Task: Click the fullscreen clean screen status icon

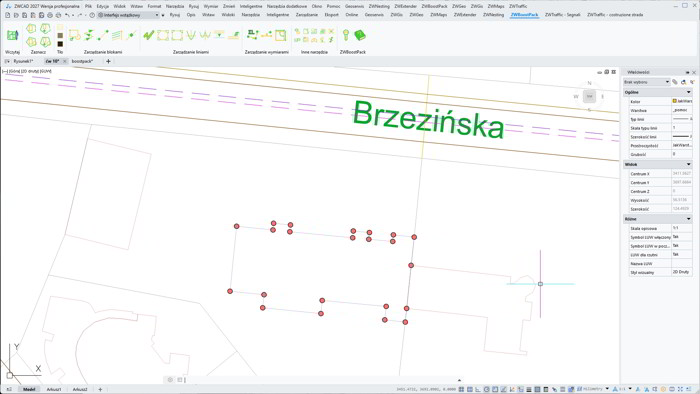Action: click(x=680, y=390)
